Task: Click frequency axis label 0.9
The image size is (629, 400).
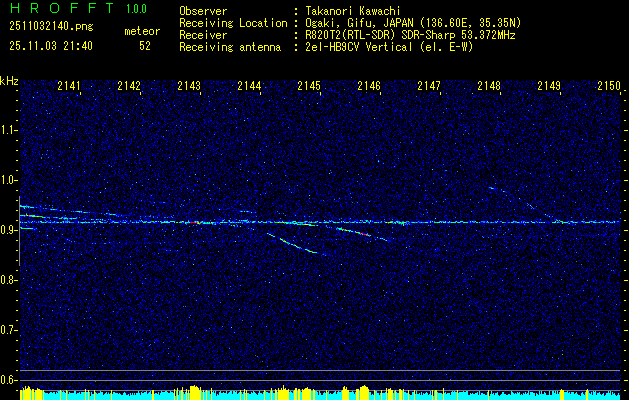Action: point(8,230)
